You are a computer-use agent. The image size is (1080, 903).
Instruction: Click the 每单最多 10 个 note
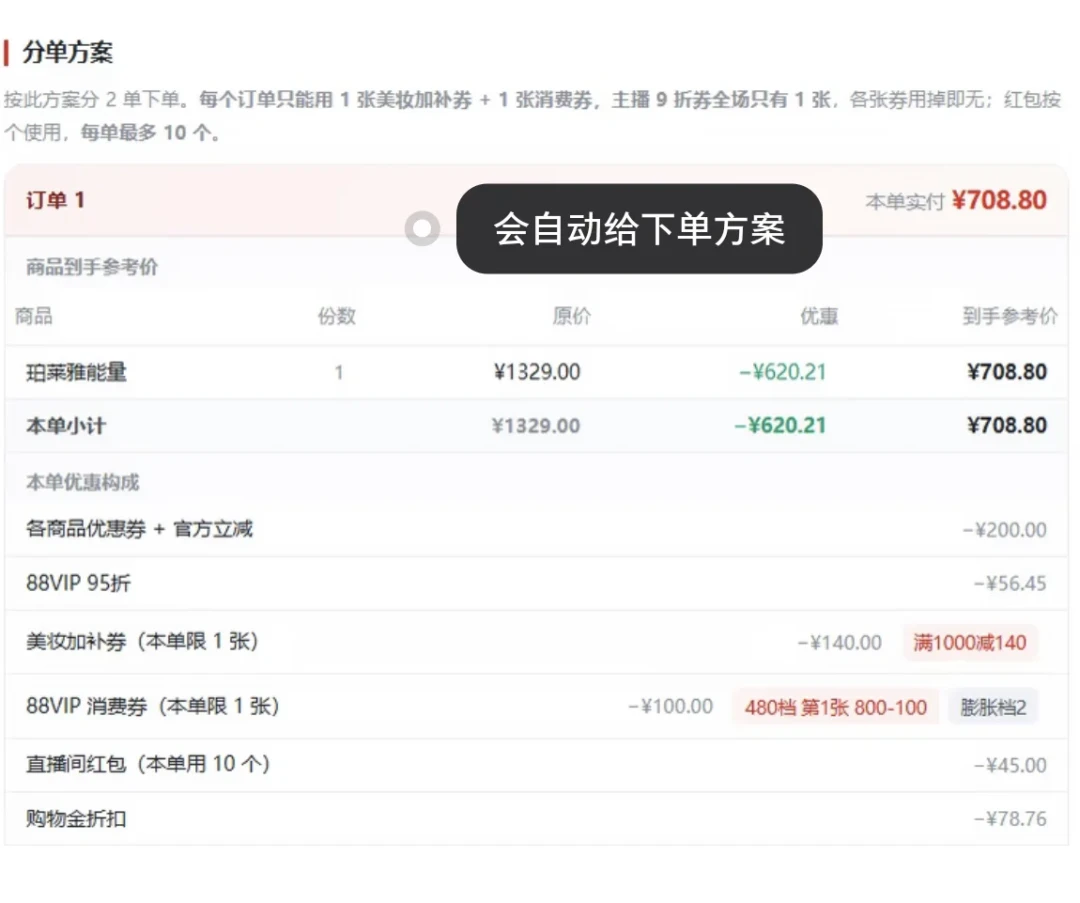coord(150,132)
